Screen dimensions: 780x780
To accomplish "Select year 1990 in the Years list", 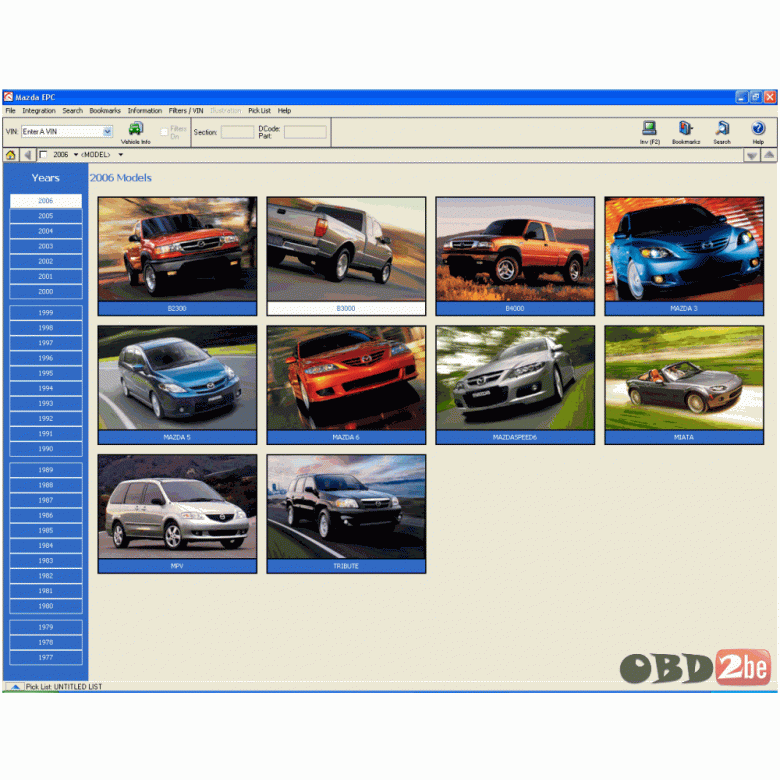I will click(x=46, y=449).
